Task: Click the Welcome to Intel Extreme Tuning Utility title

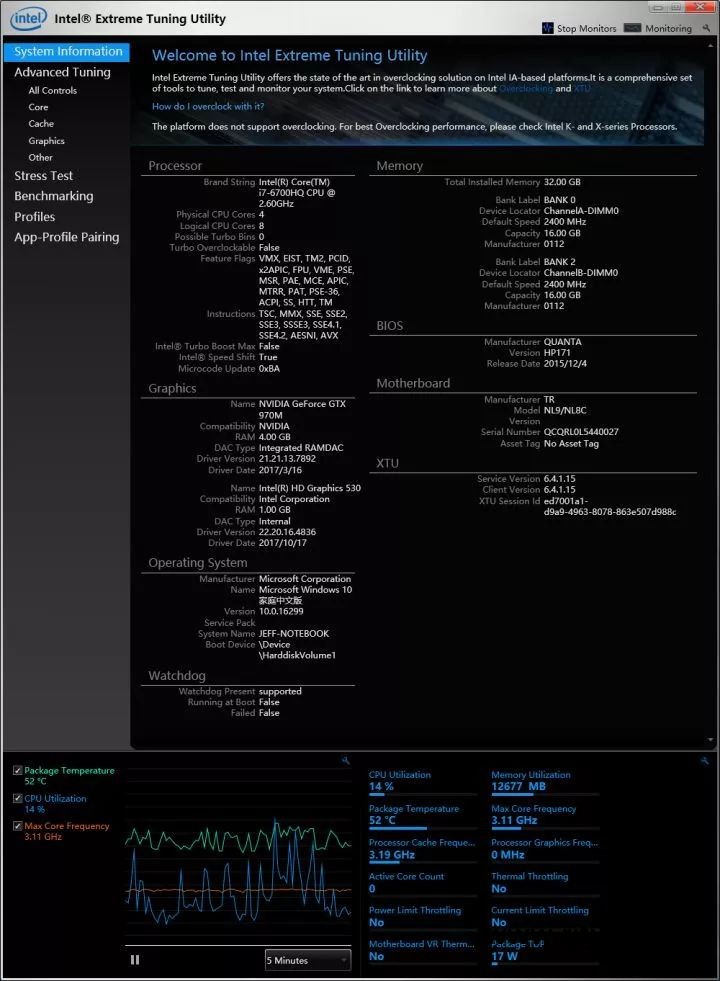Action: click(290, 55)
